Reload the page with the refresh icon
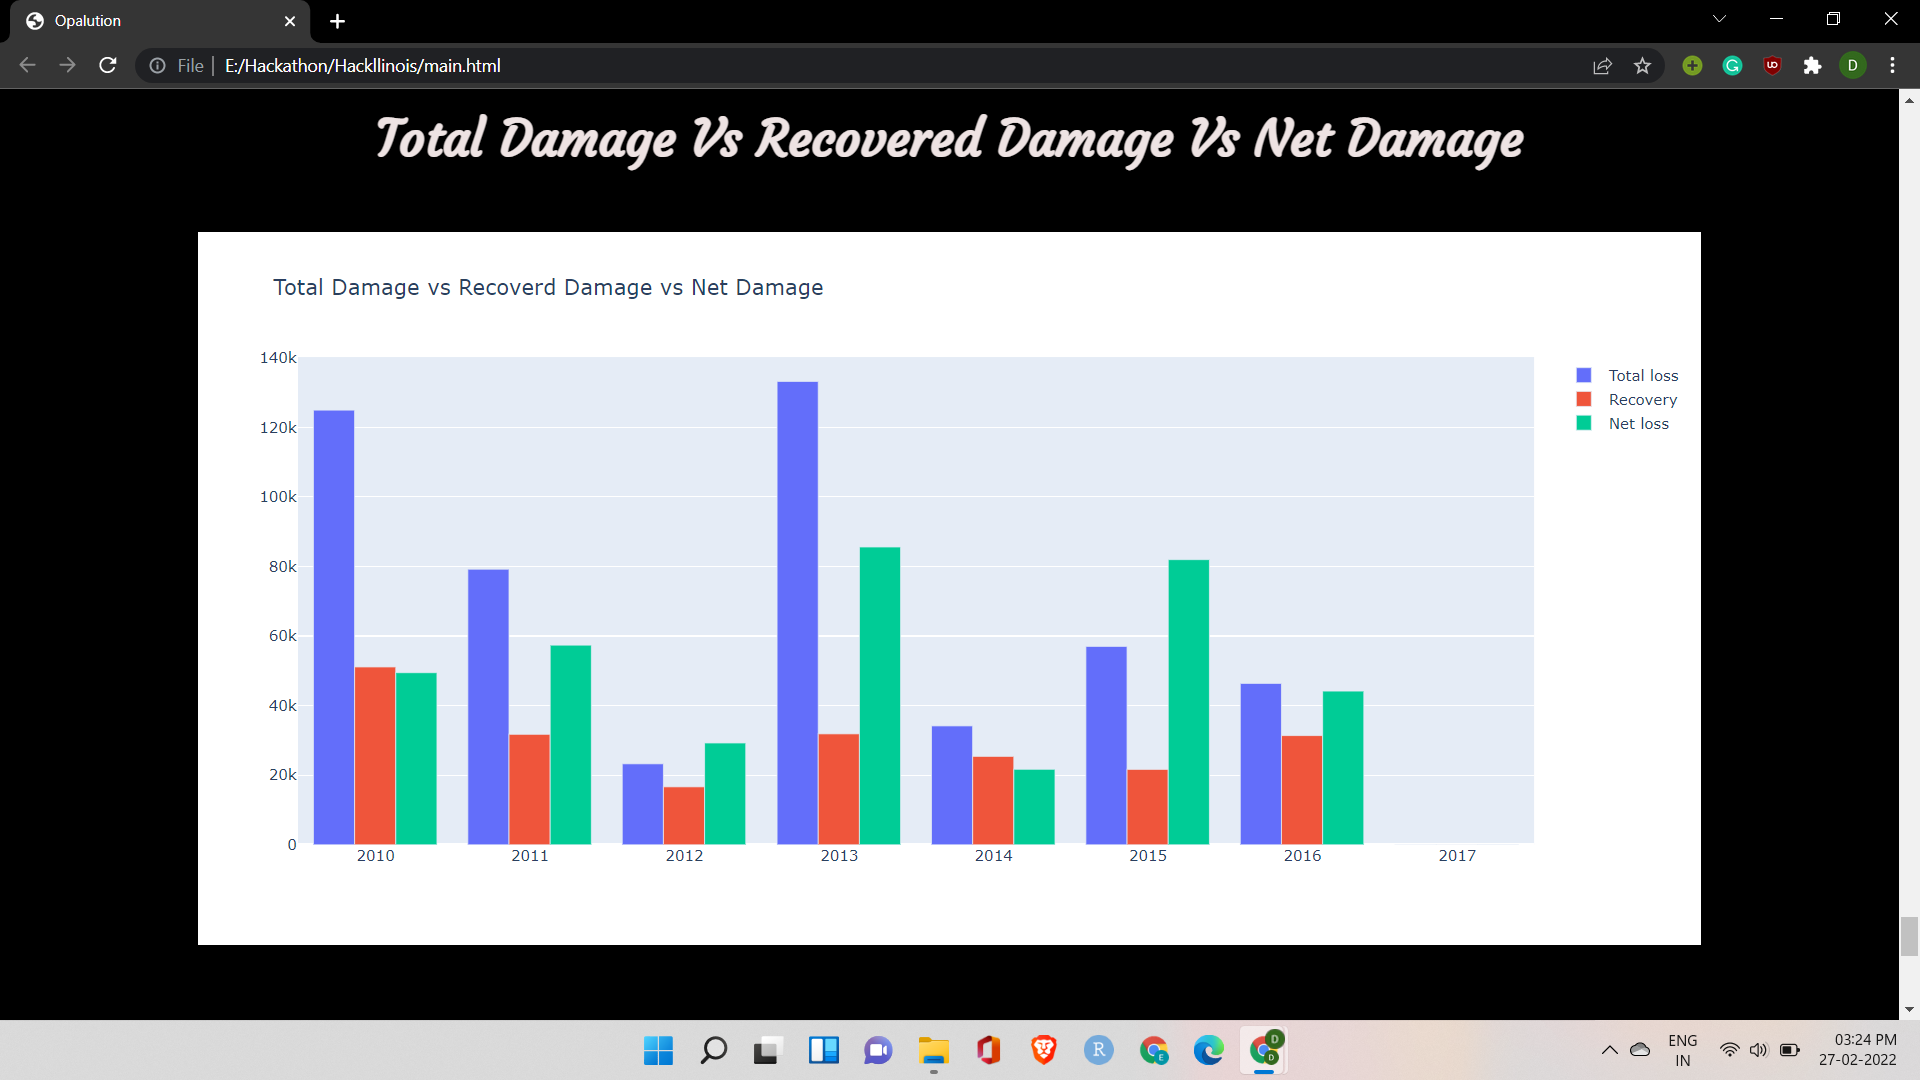1920x1080 pixels. 108,66
